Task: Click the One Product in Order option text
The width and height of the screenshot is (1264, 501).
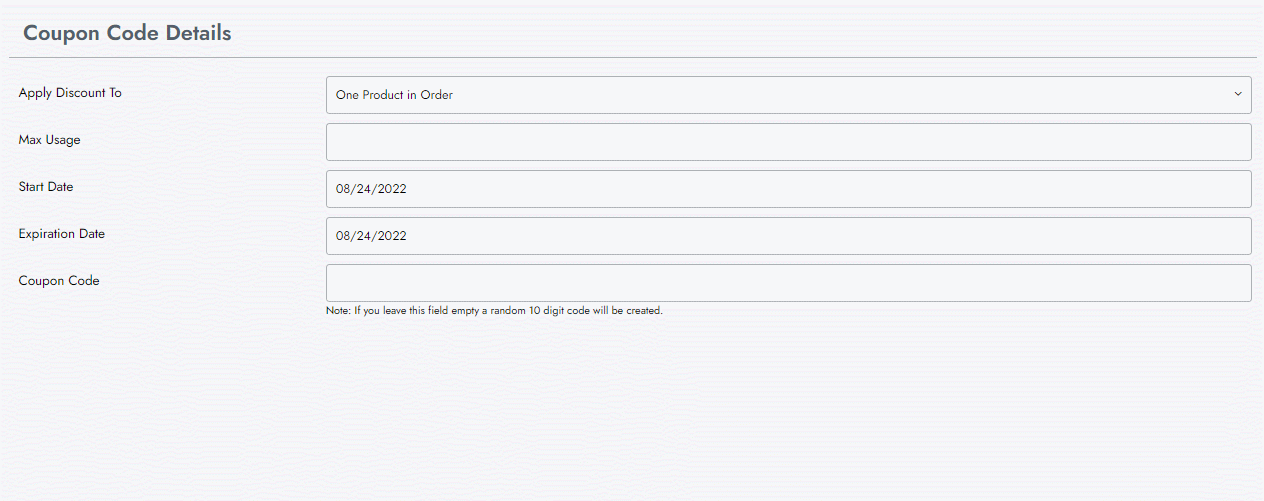Action: click(x=394, y=95)
